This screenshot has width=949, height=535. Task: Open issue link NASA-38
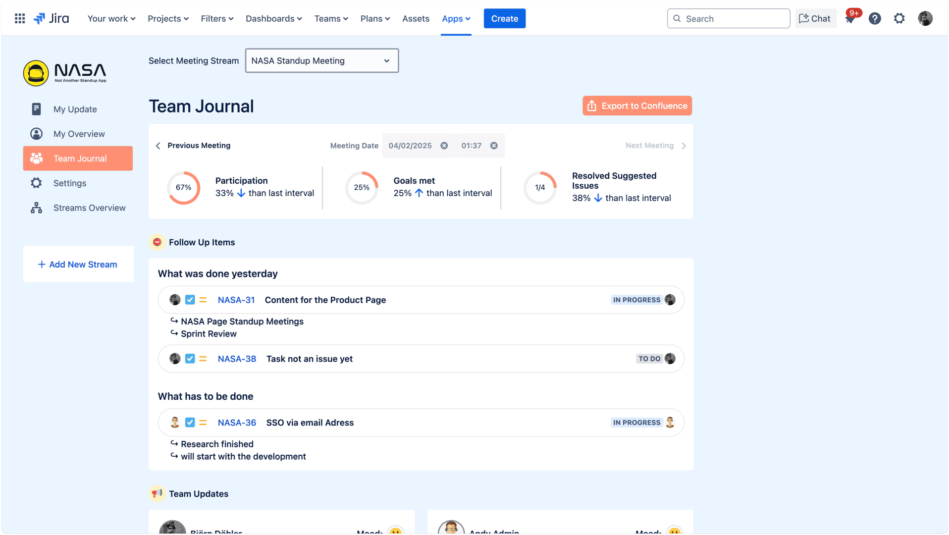(x=237, y=358)
